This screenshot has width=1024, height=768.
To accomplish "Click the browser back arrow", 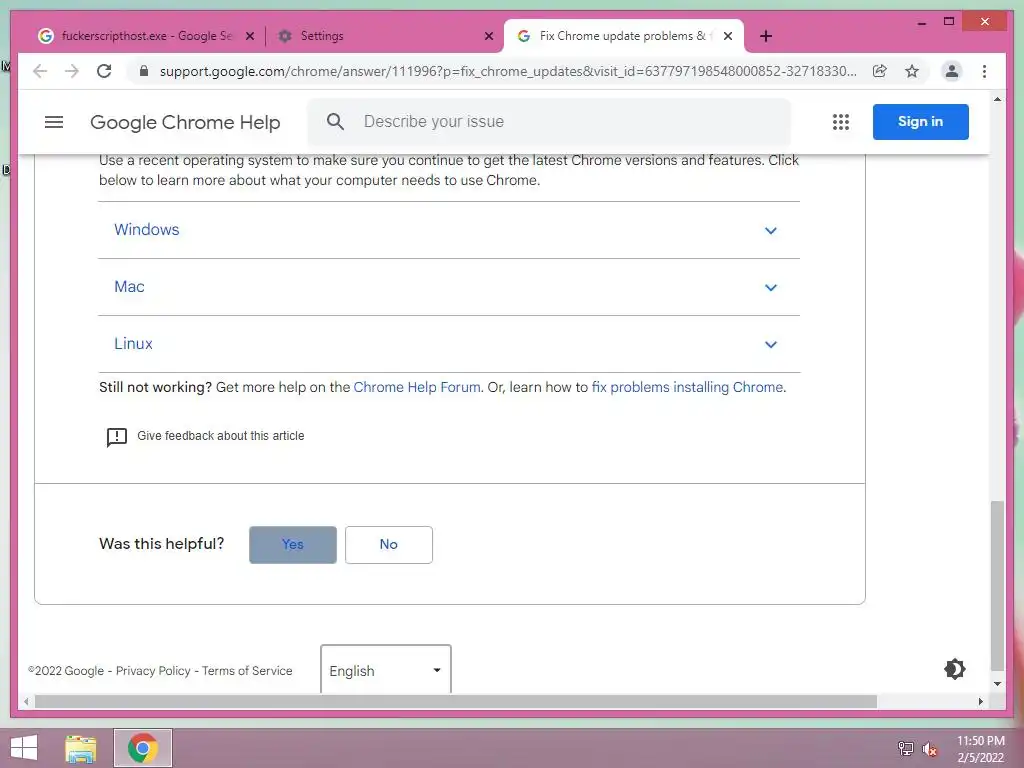I will coord(40,71).
